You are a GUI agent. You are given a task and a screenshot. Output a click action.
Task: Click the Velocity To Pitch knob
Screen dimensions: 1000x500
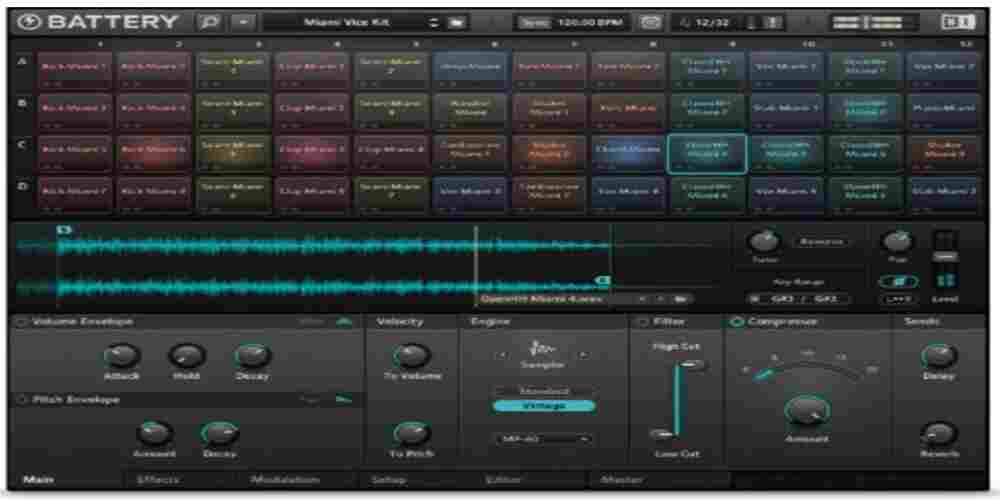pyautogui.click(x=412, y=434)
